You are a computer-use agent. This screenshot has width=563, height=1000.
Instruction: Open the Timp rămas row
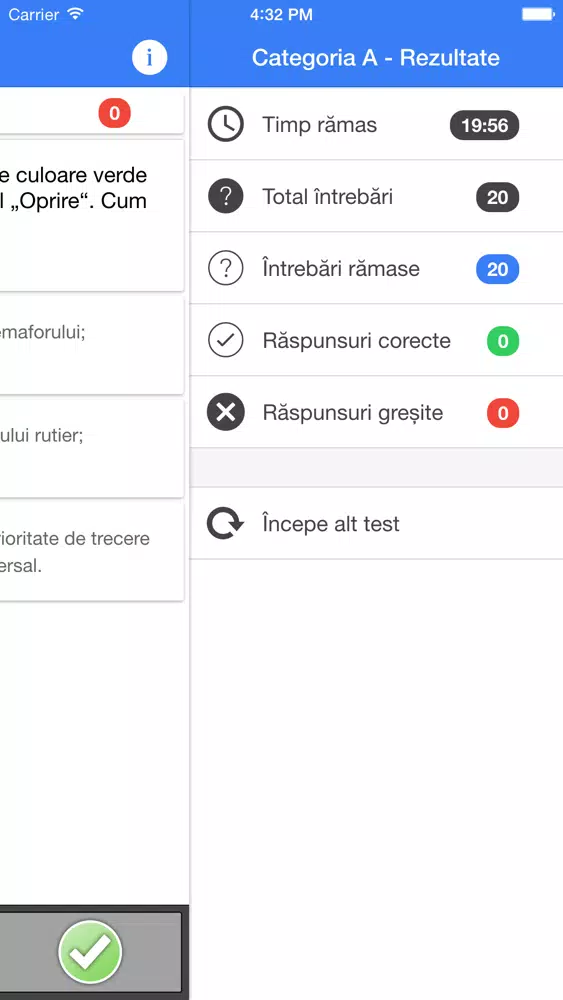[x=376, y=124]
